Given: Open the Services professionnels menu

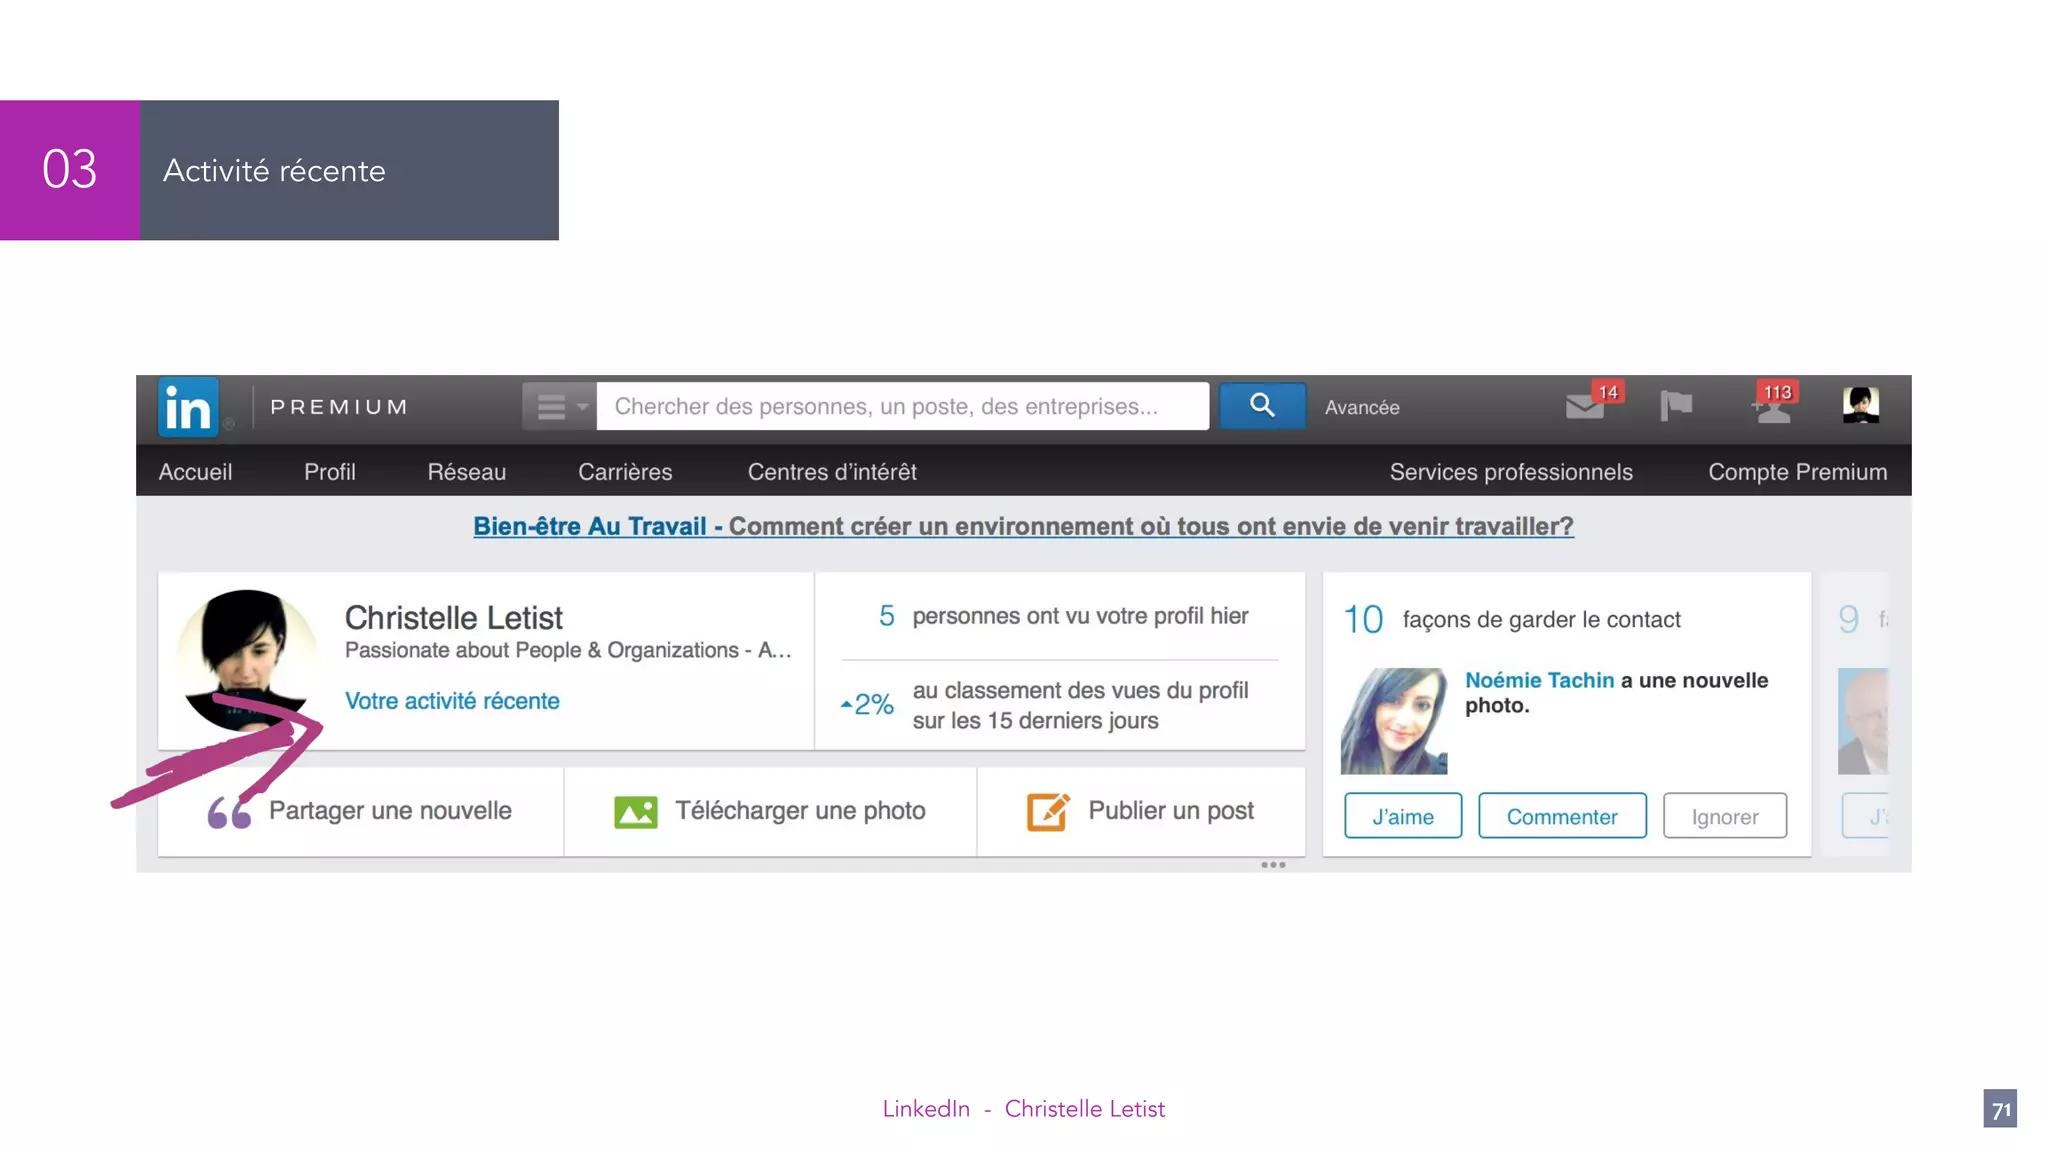Looking at the screenshot, I should click(x=1511, y=472).
